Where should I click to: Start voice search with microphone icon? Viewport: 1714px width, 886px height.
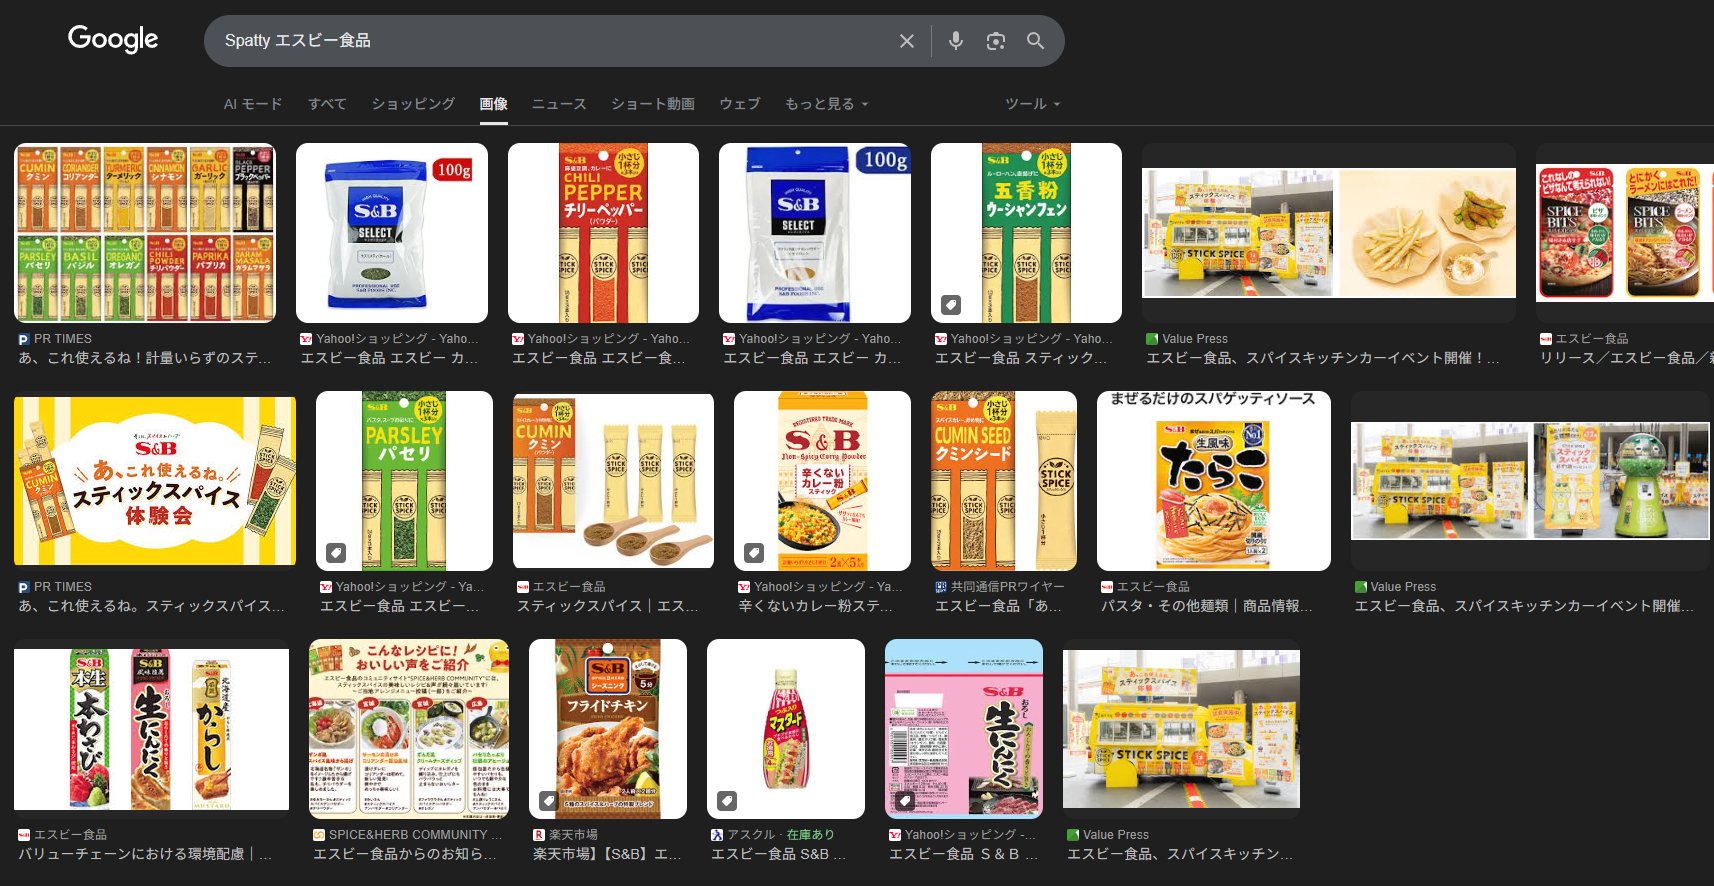tap(955, 41)
